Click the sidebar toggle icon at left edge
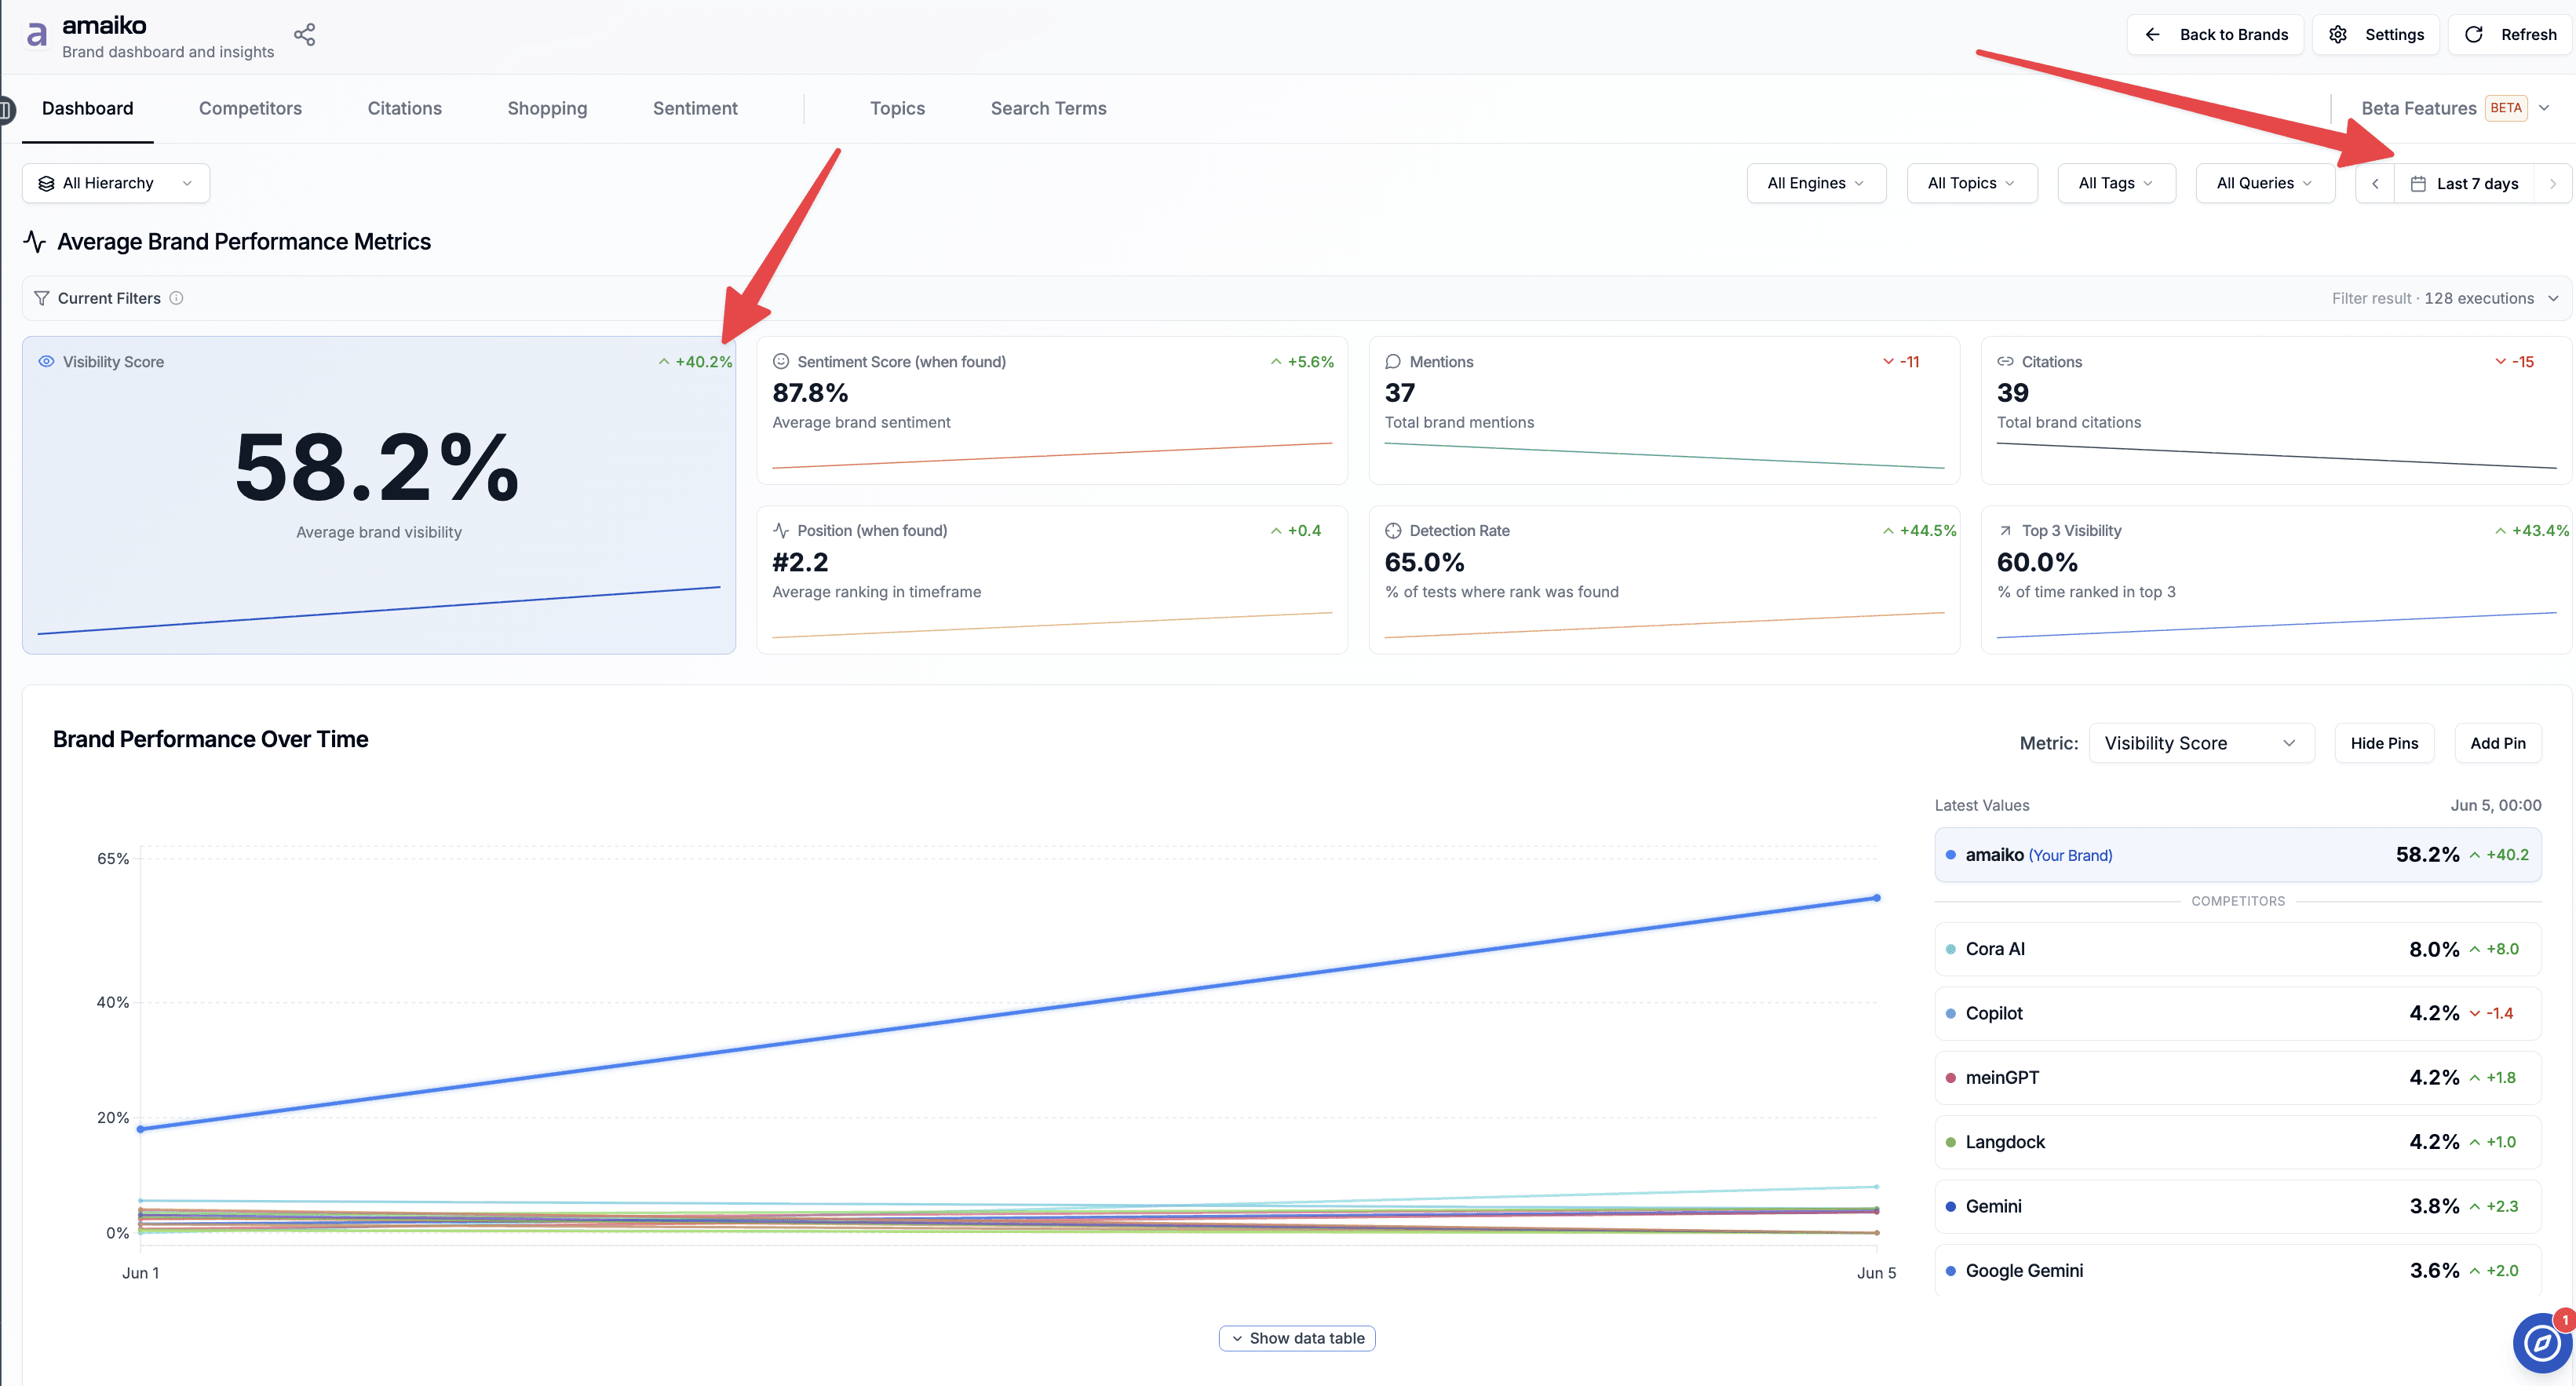The width and height of the screenshot is (2576, 1386). coord(6,109)
